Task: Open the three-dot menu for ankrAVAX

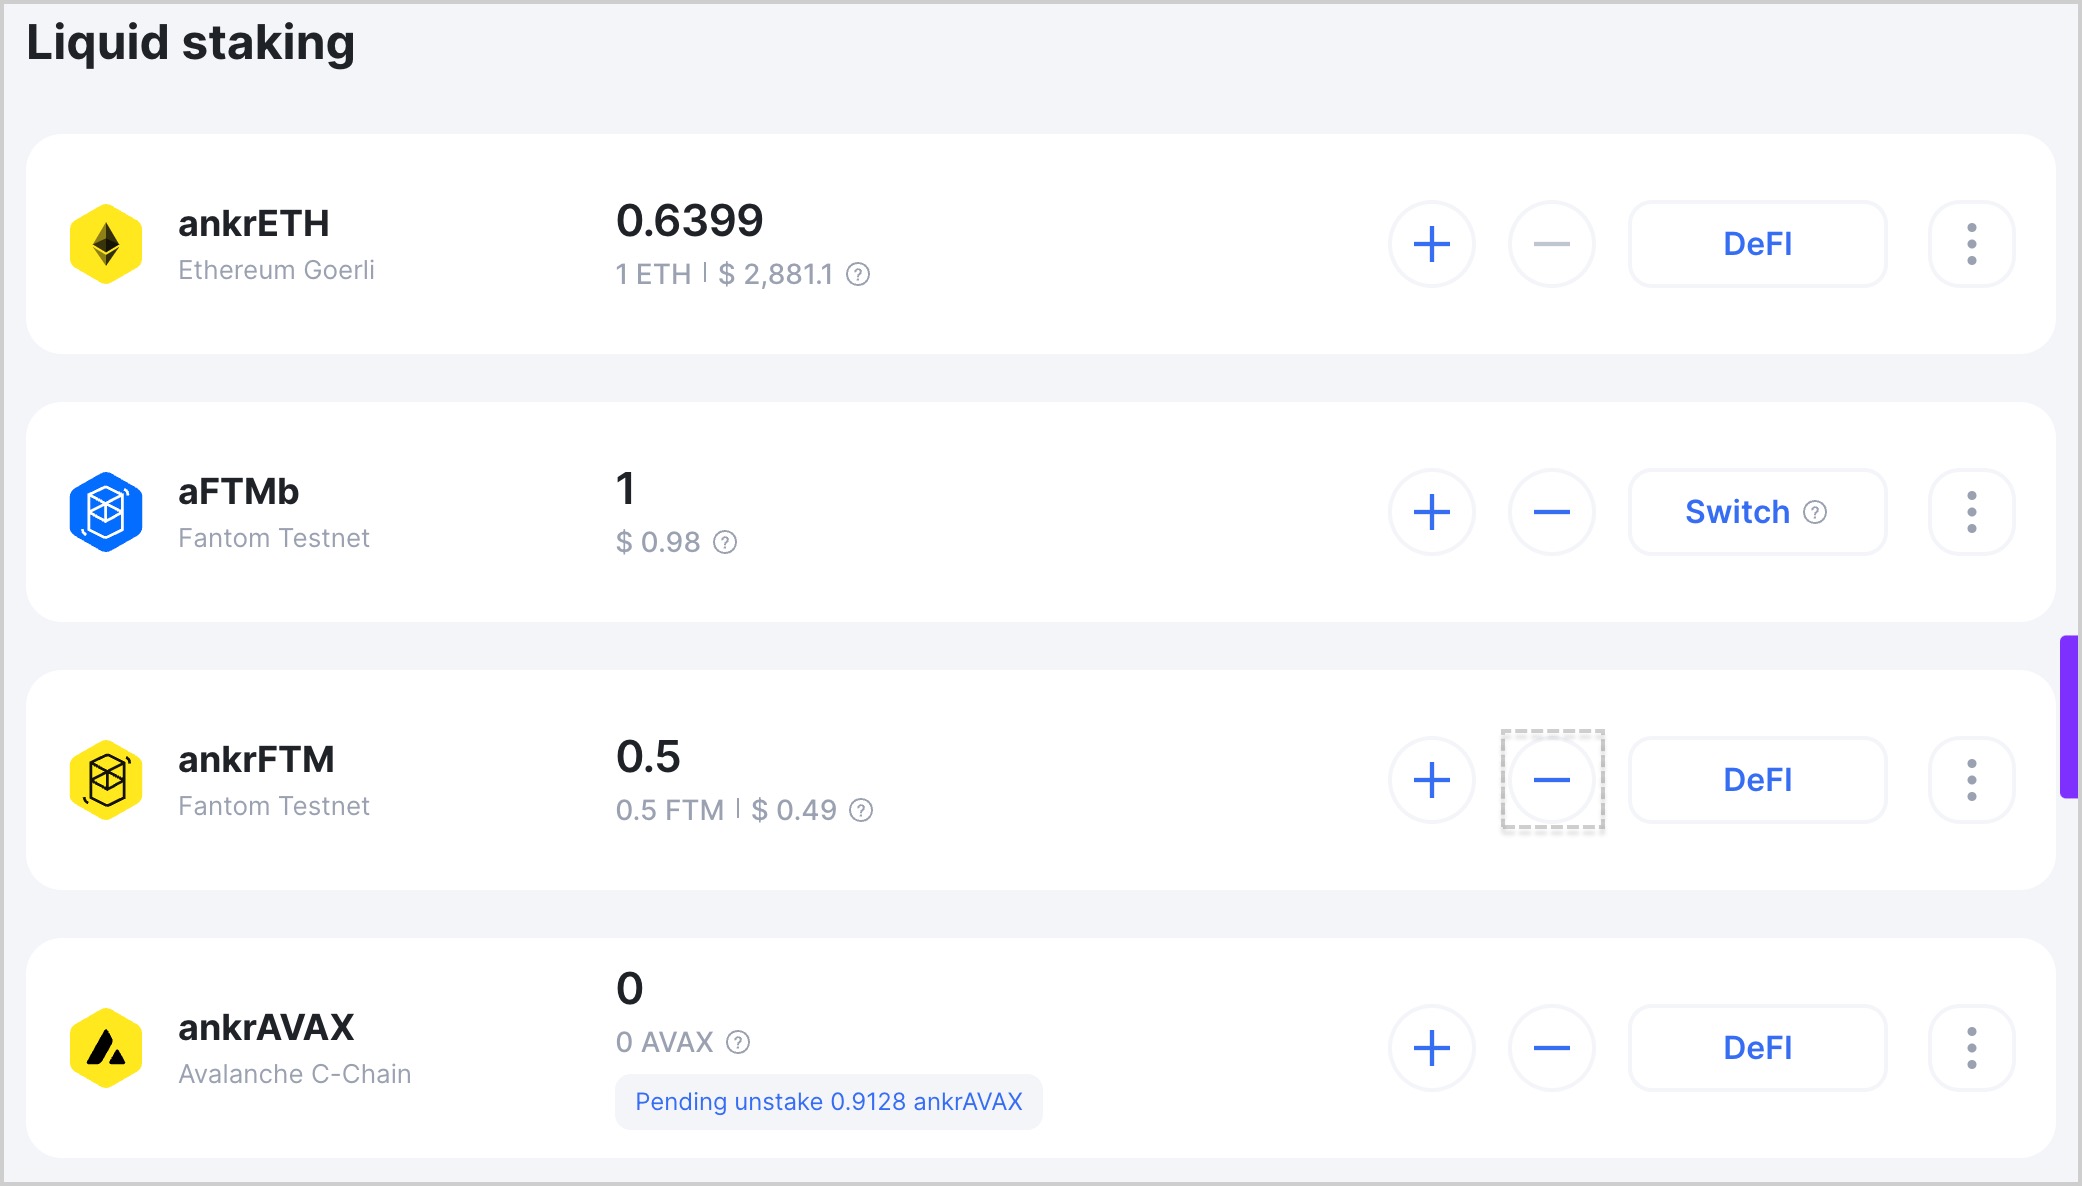Action: [x=1971, y=1048]
